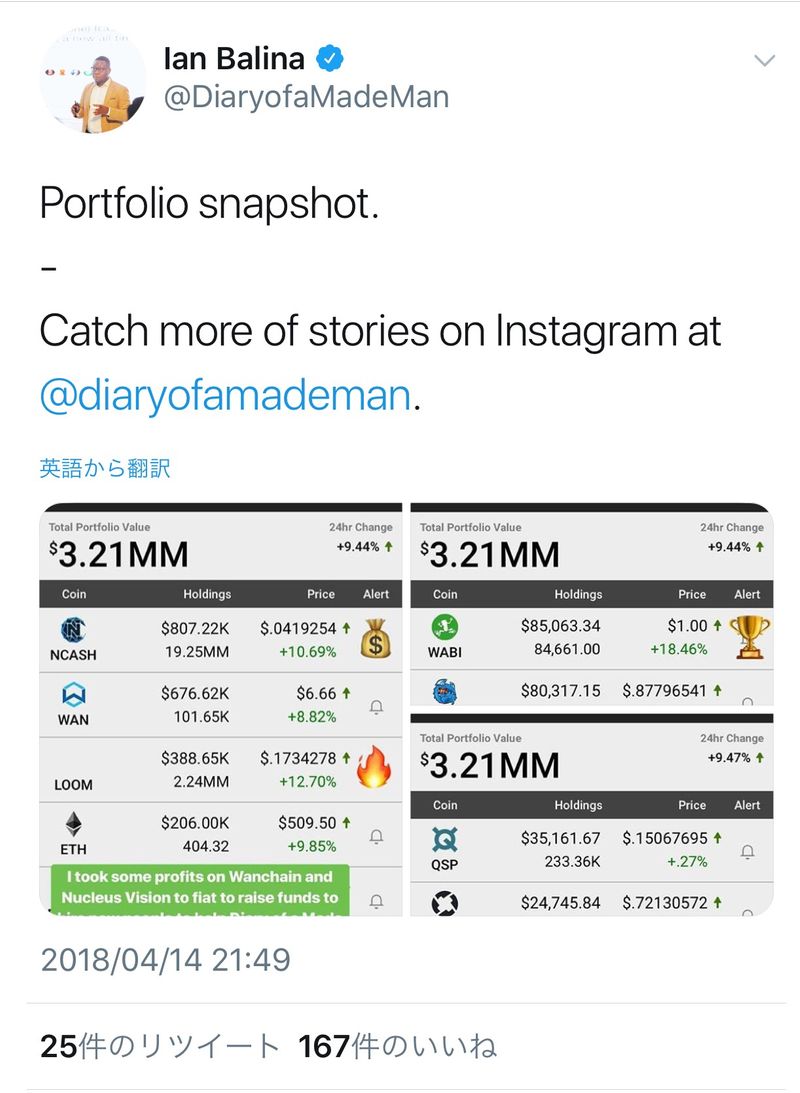View the 25 retweets list

click(x=160, y=1046)
